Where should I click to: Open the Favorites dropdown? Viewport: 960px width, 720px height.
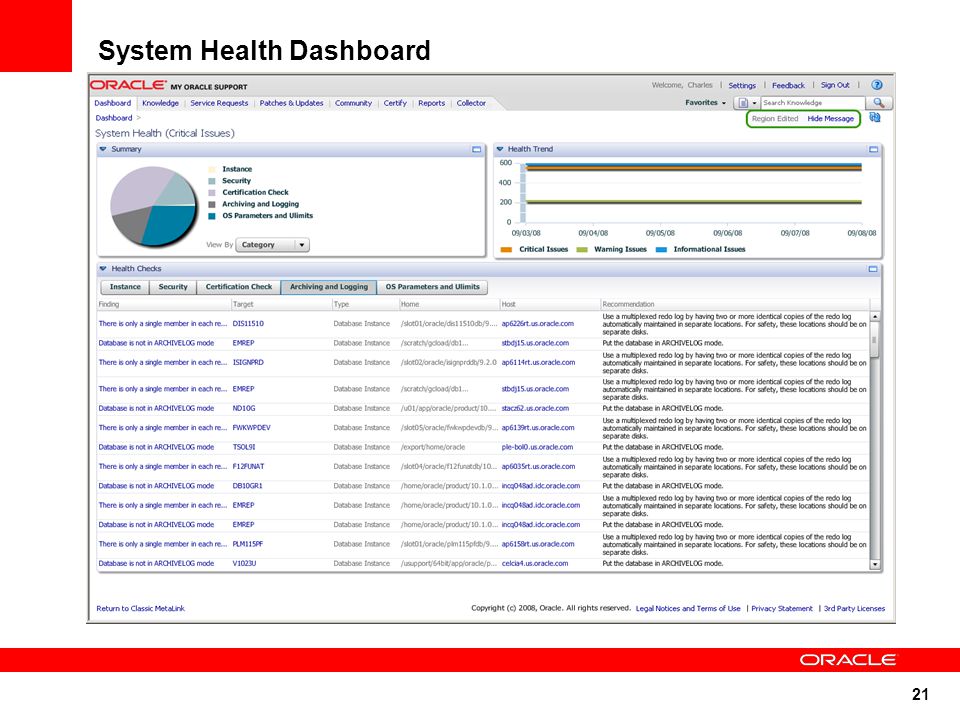(705, 103)
